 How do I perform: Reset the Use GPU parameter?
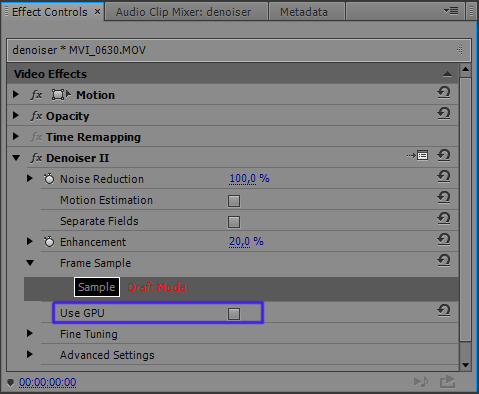click(444, 311)
